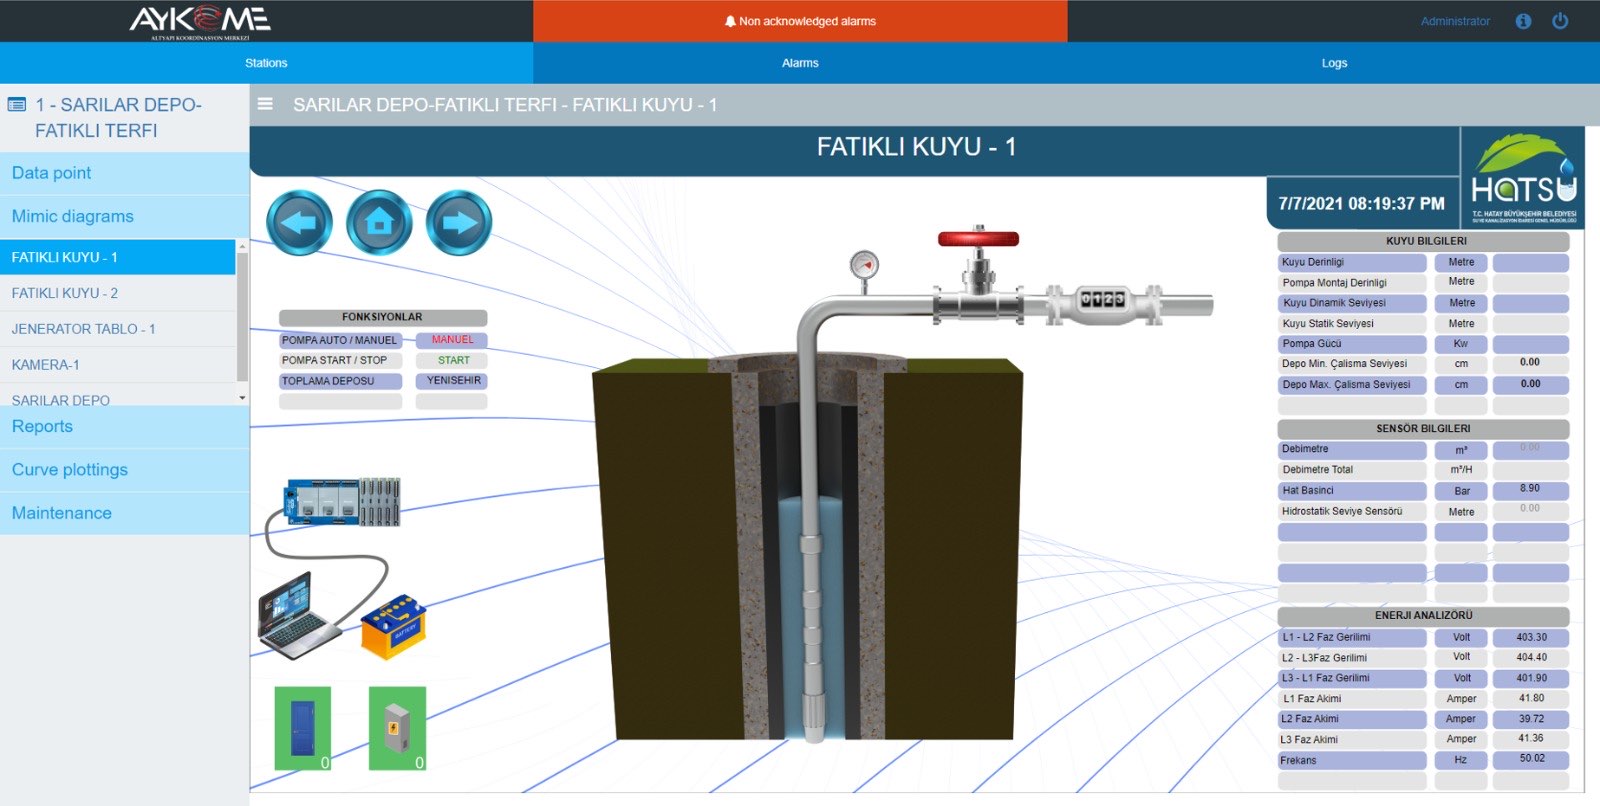Expand the Reports section
Viewport: 1600px width, 806px height.
(x=124, y=427)
